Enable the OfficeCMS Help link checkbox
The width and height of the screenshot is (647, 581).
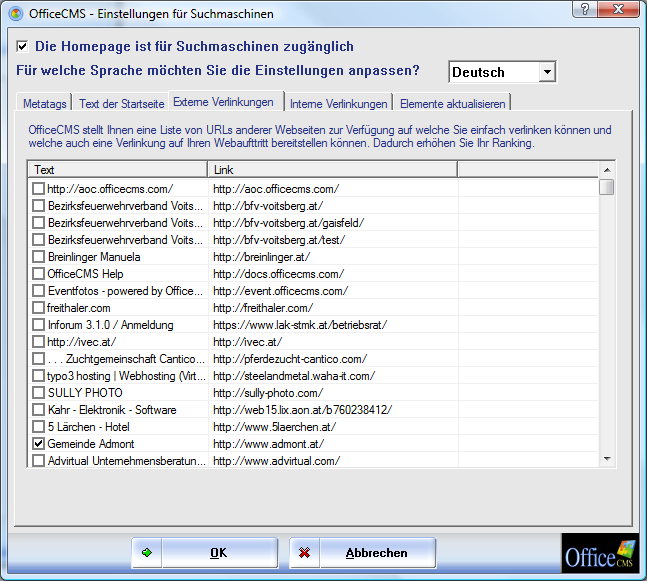[x=38, y=274]
